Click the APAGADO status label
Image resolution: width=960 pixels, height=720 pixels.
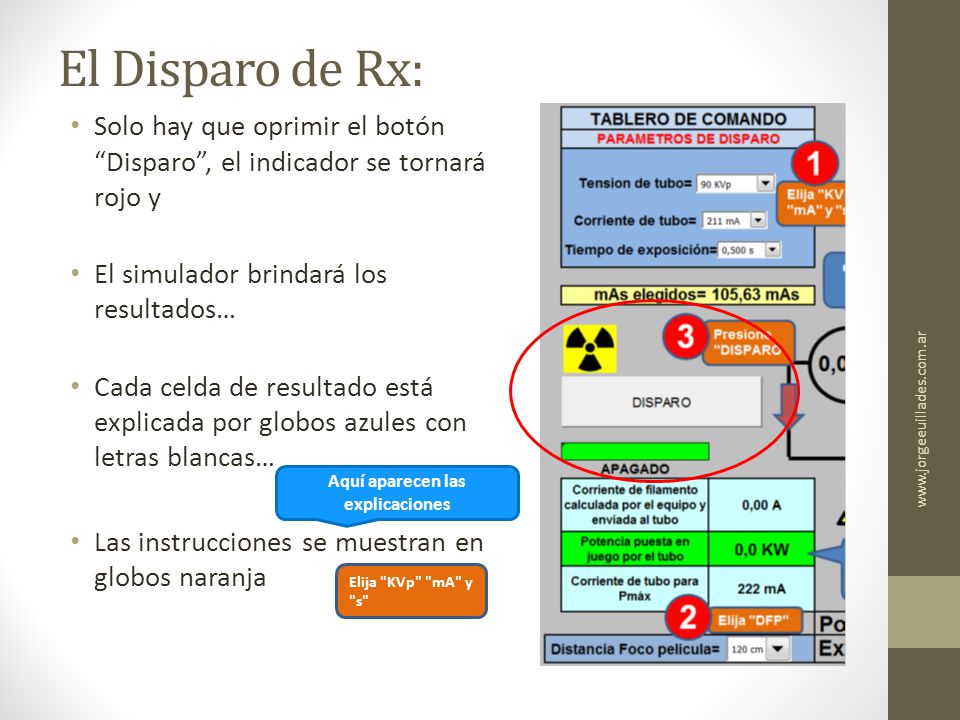coord(634,469)
